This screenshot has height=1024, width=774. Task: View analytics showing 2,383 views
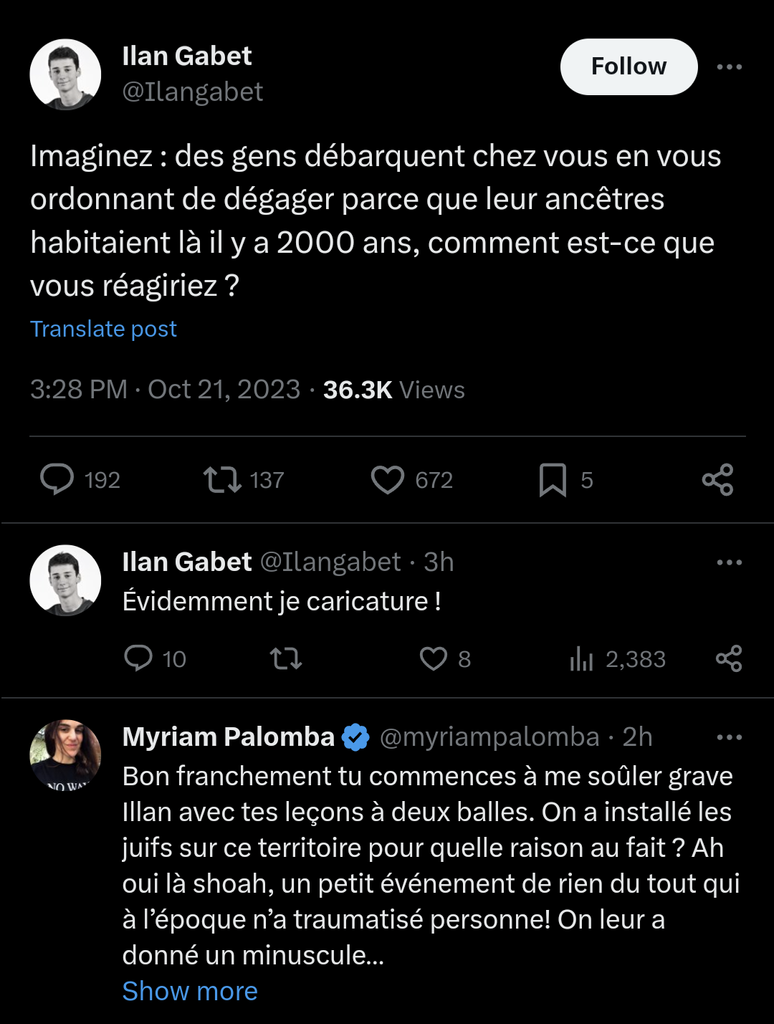(581, 659)
